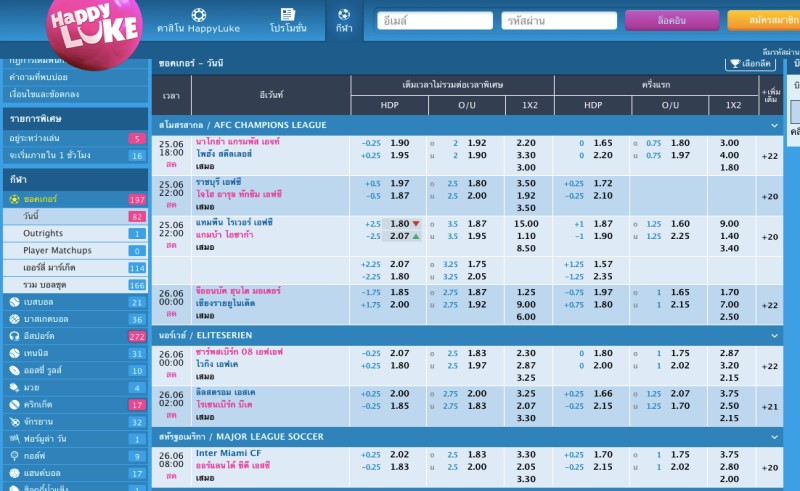Image resolution: width=800 pixels, height=491 pixels.
Task: Click the purple login button
Action: [x=672, y=20]
